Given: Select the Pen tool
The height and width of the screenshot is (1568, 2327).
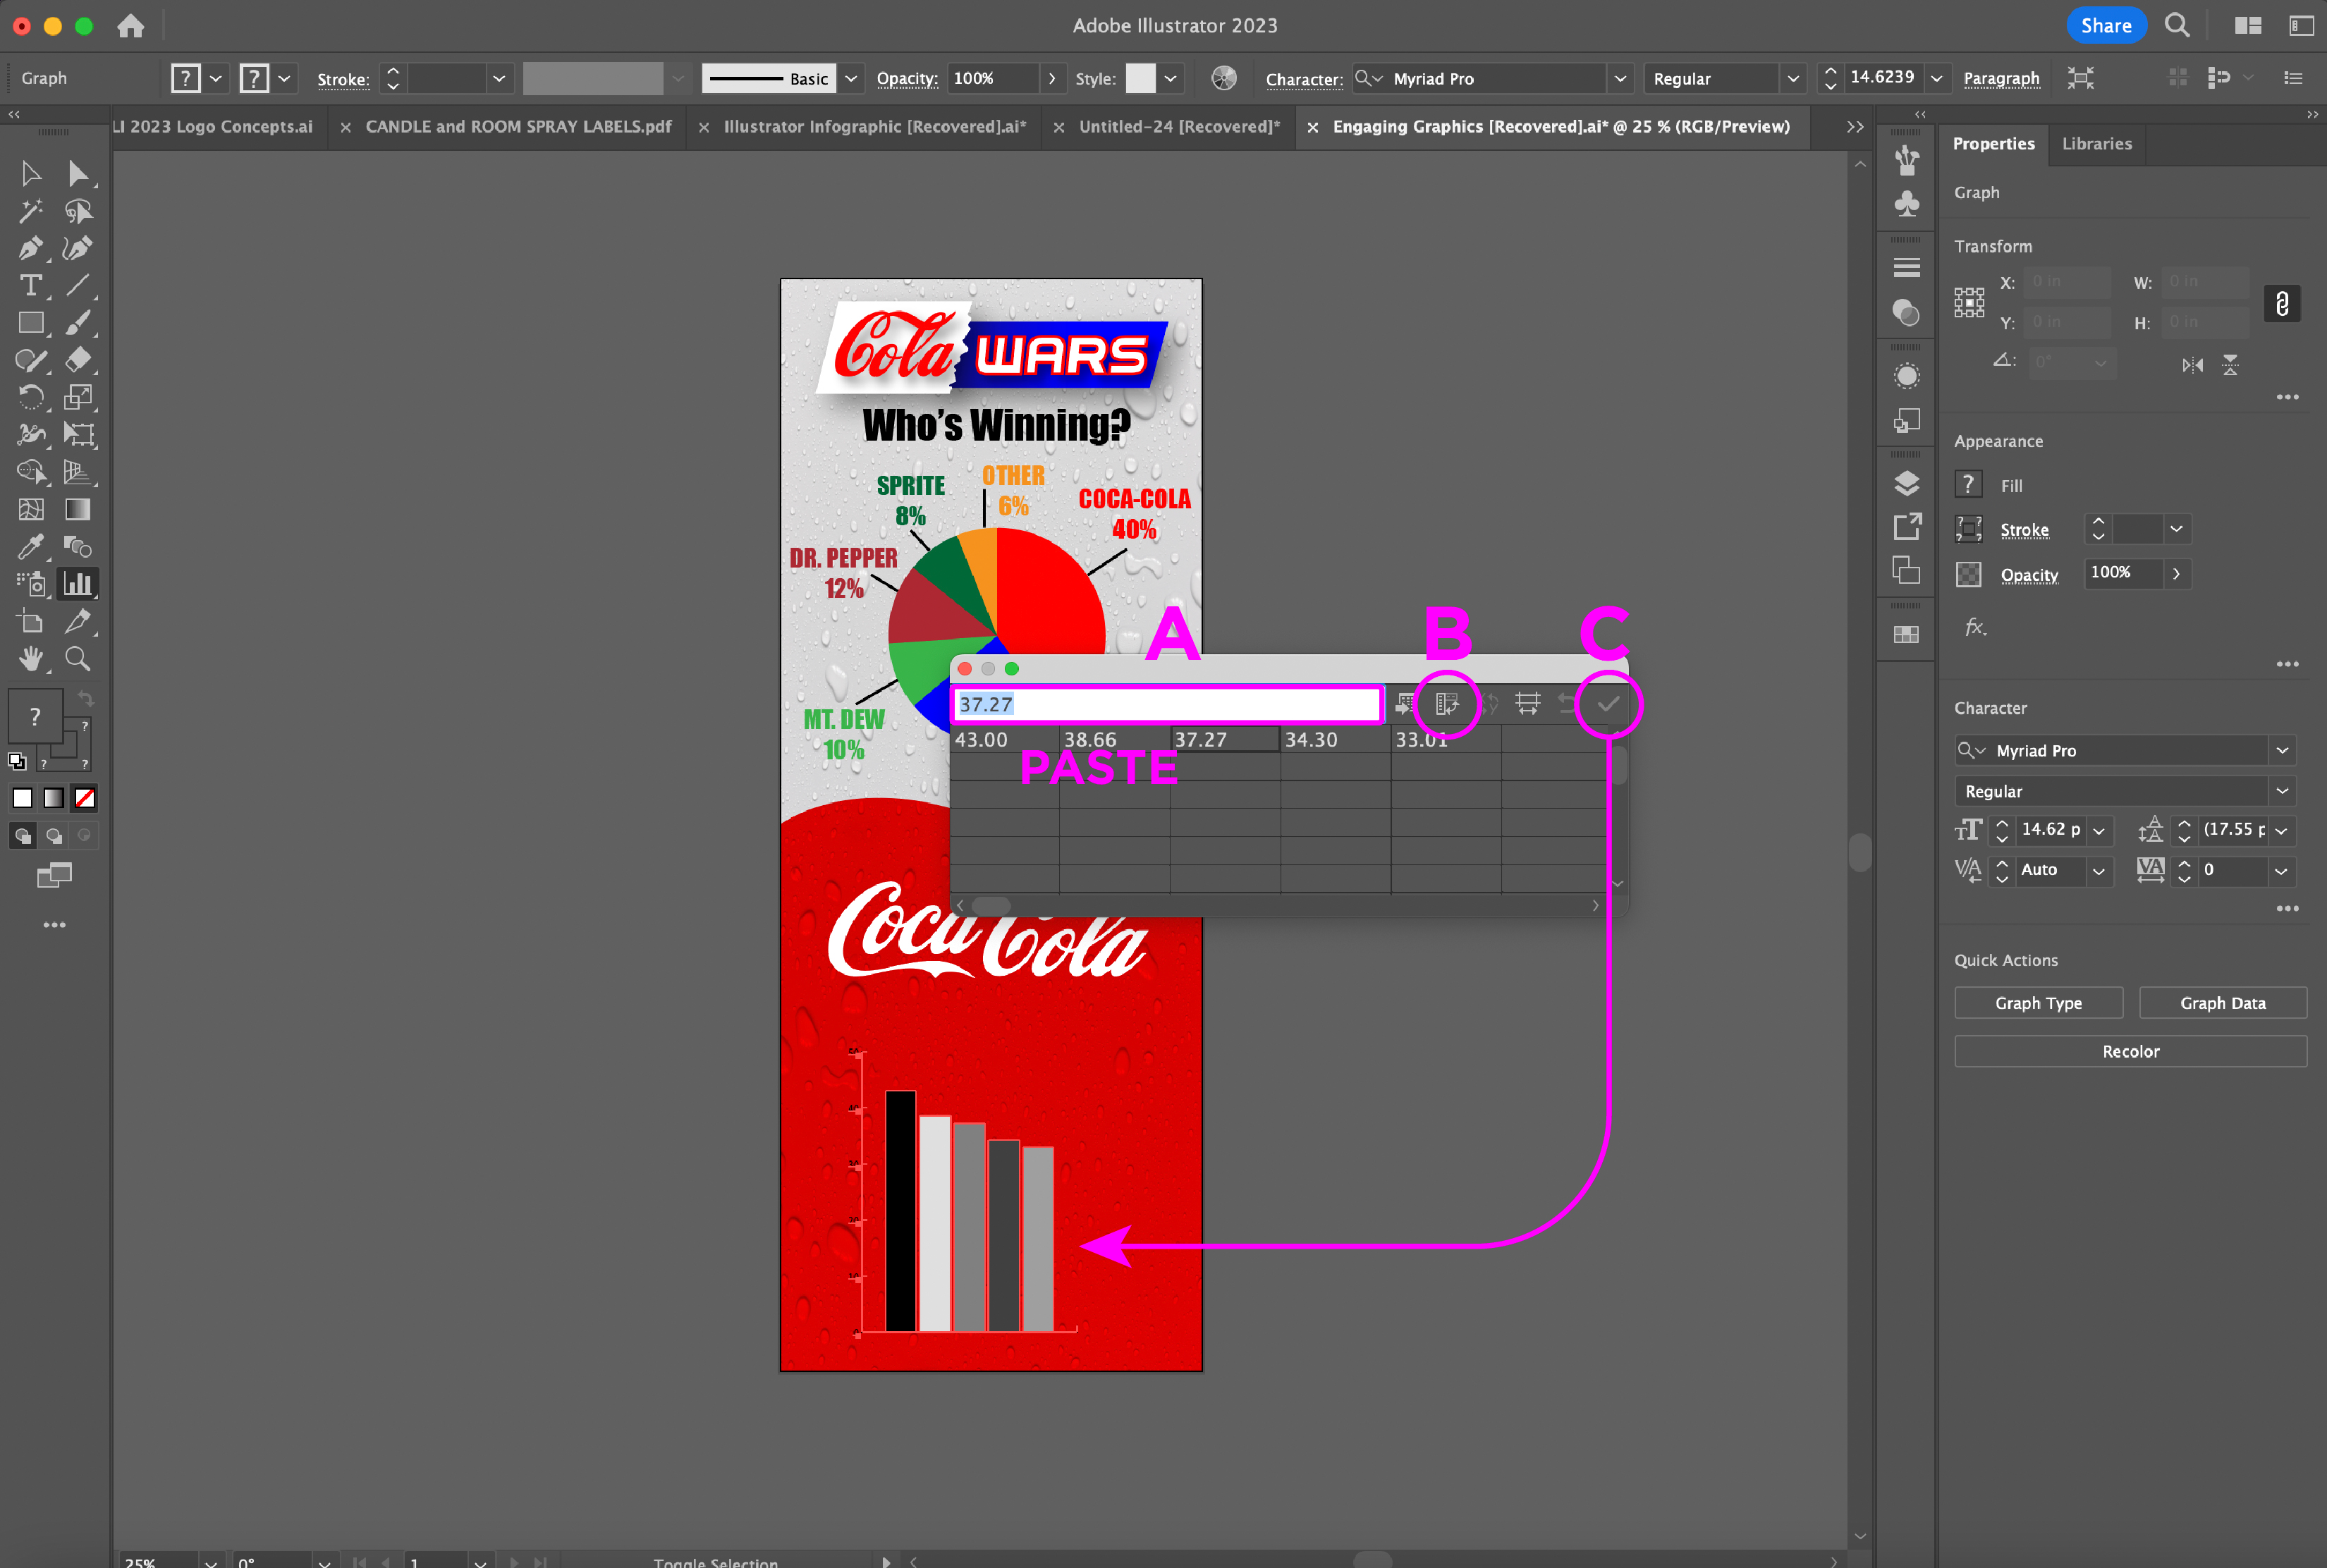Looking at the screenshot, I should click(x=30, y=248).
